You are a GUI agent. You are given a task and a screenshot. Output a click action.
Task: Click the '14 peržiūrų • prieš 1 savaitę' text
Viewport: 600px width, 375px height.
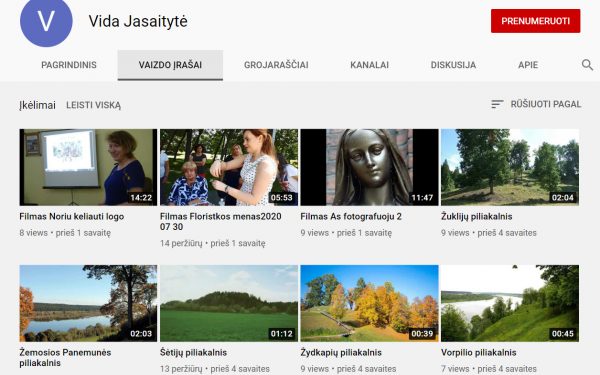pos(212,243)
